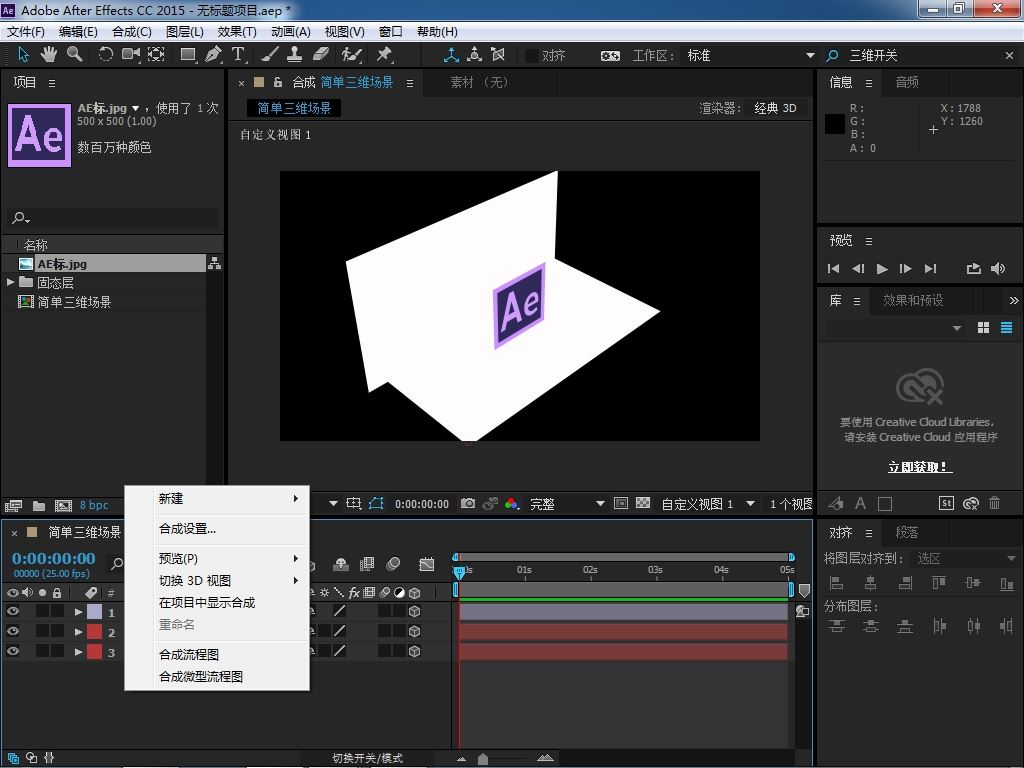Open the 新建 submenu in context menu
Viewport: 1024px width, 768px height.
click(217, 498)
